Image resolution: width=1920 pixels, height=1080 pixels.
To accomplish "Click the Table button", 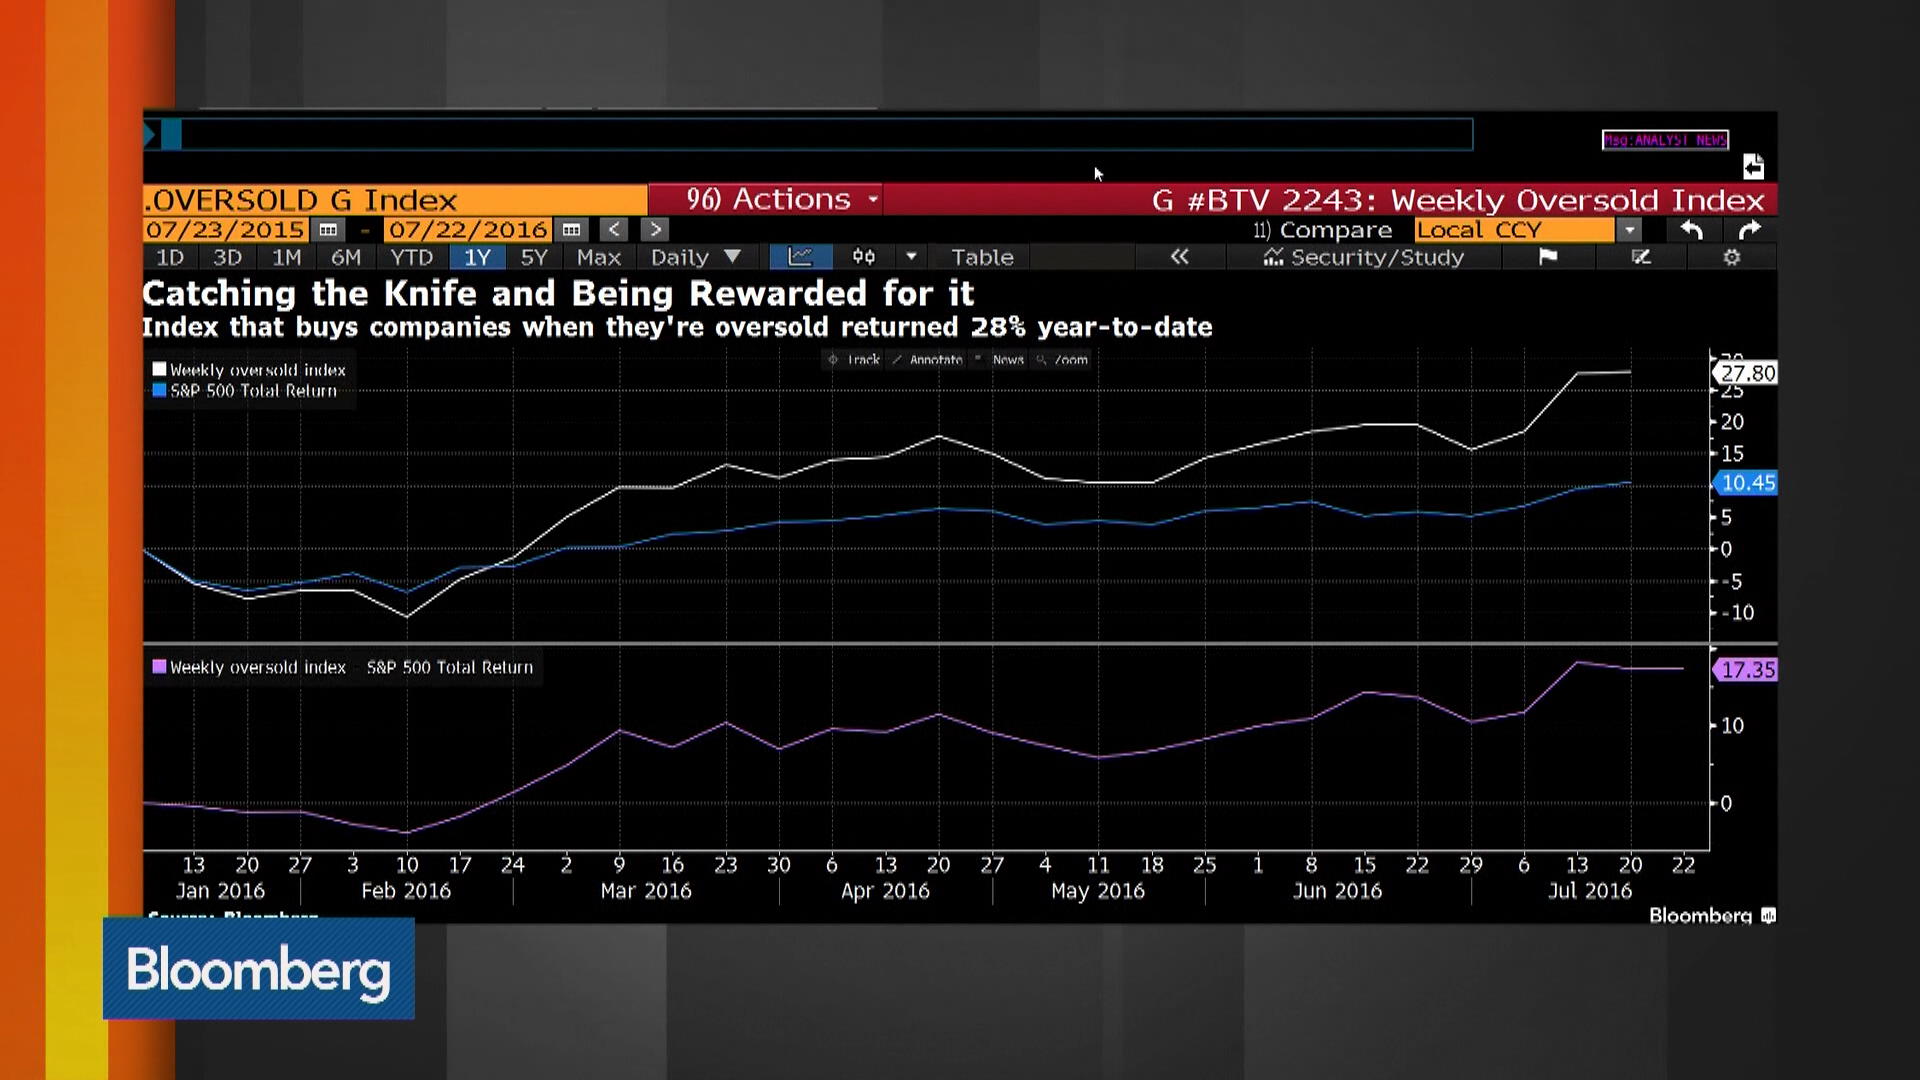I will [x=982, y=257].
